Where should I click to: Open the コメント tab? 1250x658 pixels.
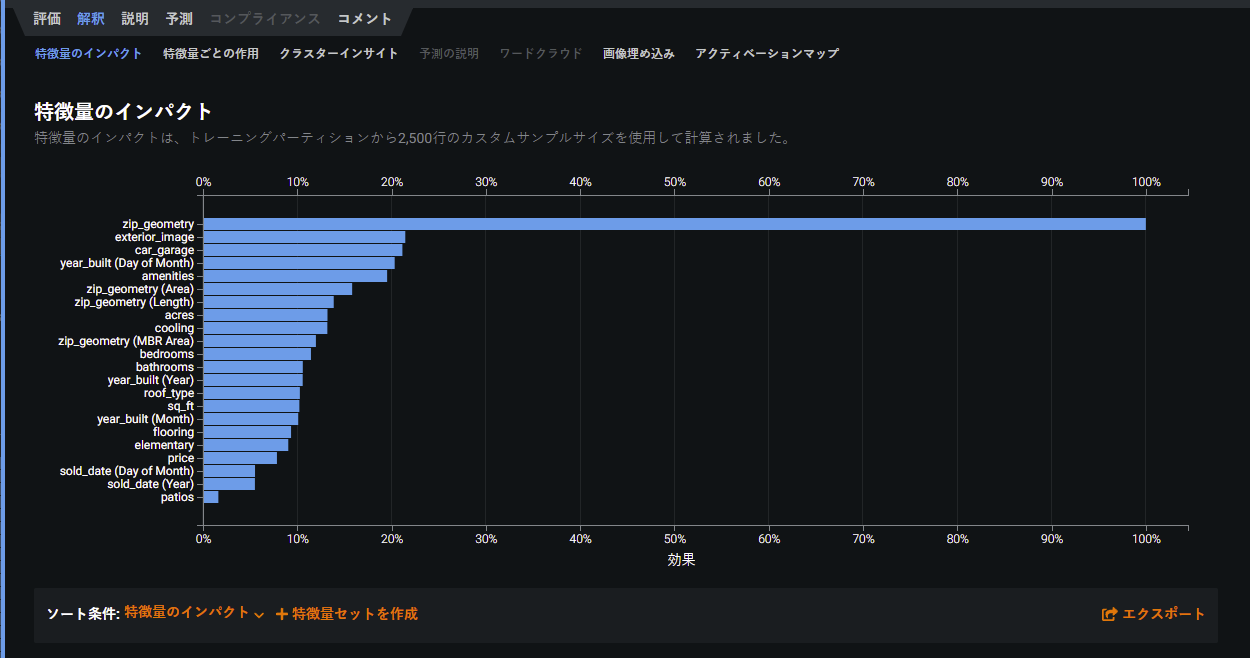(x=365, y=19)
